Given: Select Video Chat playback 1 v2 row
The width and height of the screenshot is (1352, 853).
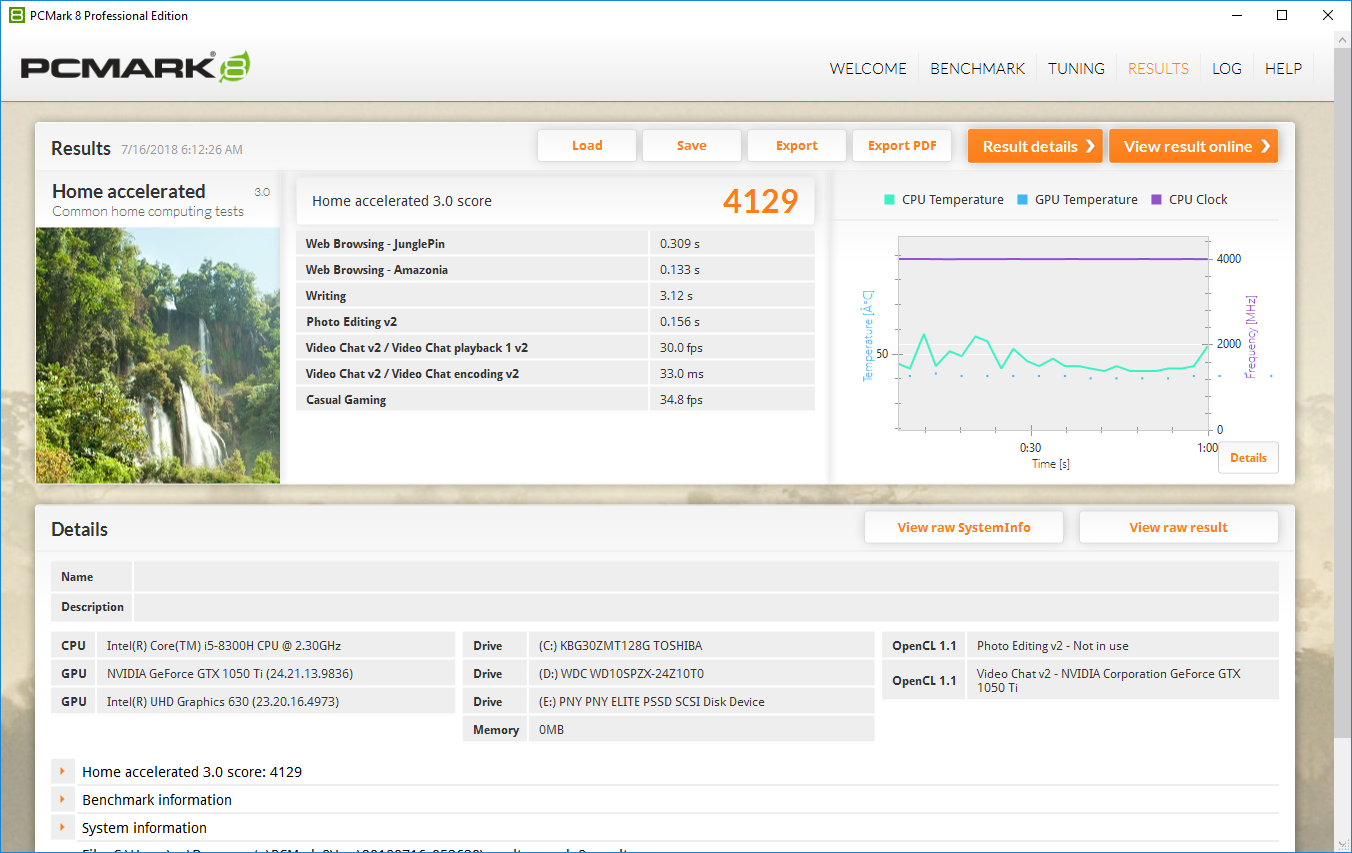Looking at the screenshot, I should [x=555, y=347].
